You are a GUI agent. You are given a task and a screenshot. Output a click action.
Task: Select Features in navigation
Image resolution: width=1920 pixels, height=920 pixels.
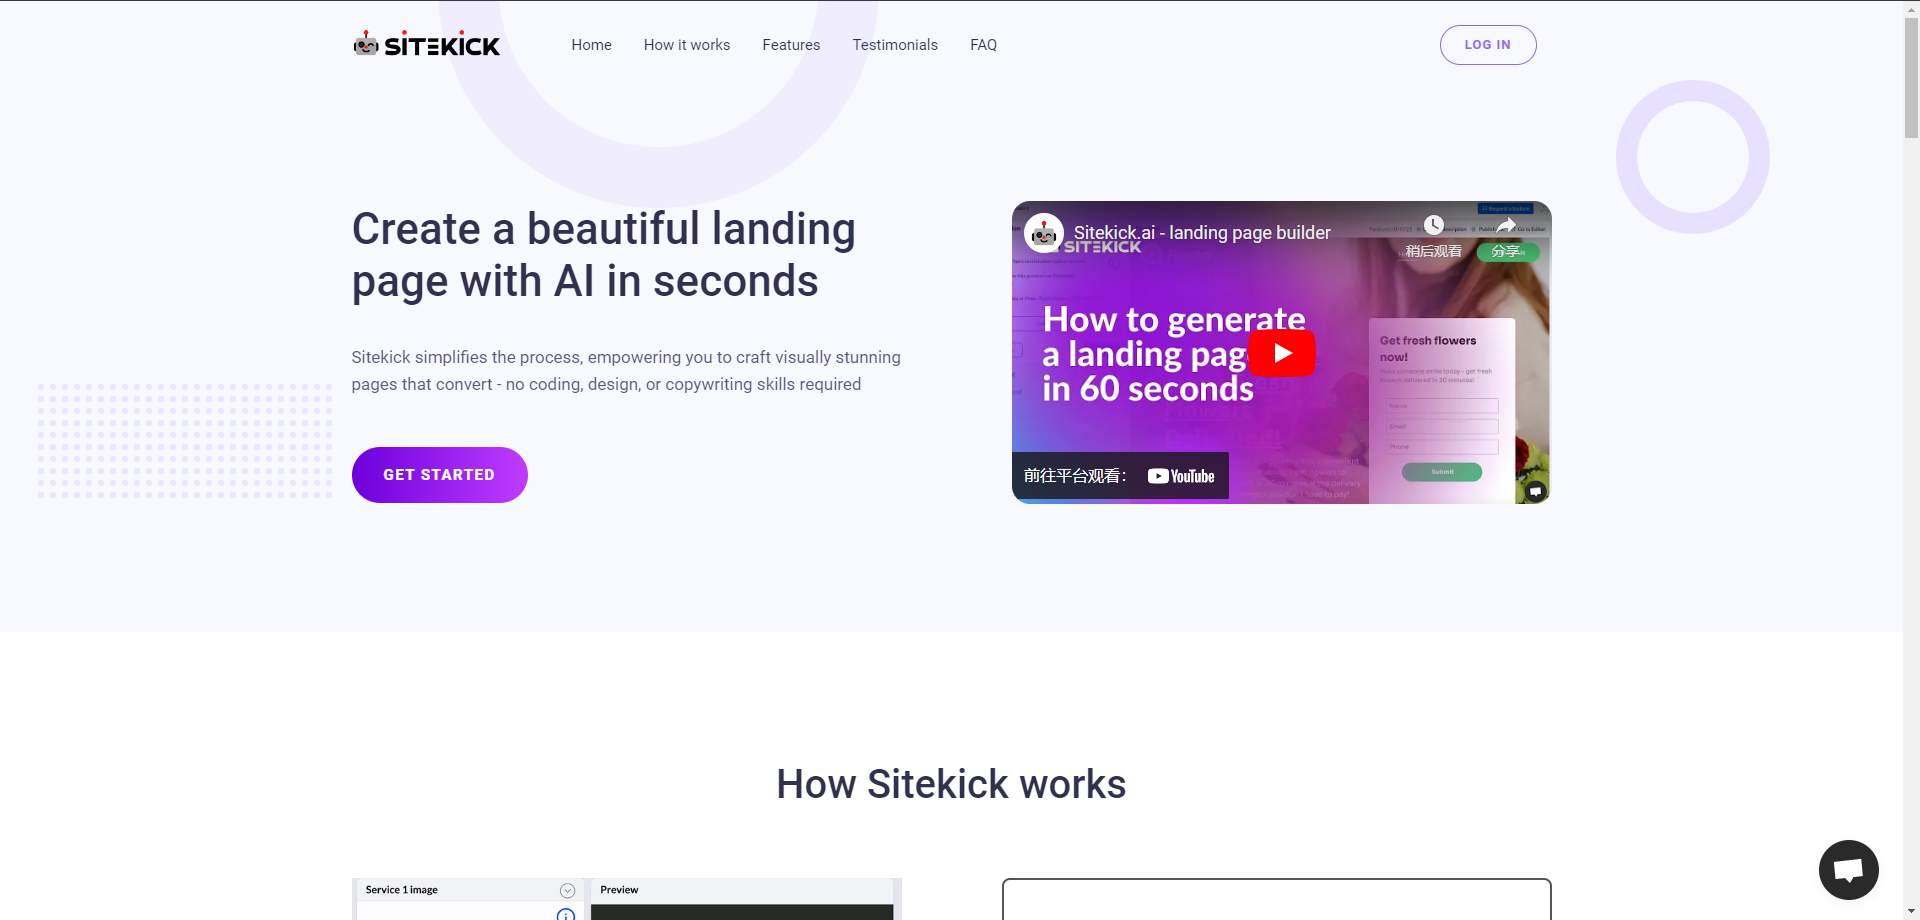click(791, 45)
